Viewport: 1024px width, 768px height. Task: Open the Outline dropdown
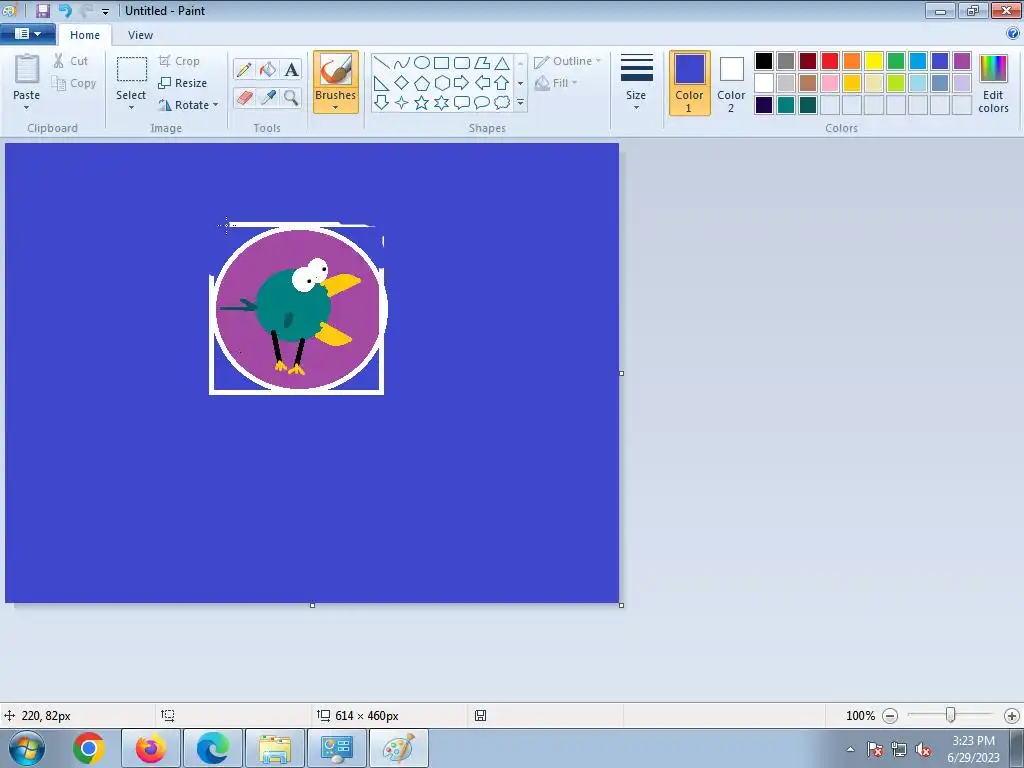click(x=567, y=61)
